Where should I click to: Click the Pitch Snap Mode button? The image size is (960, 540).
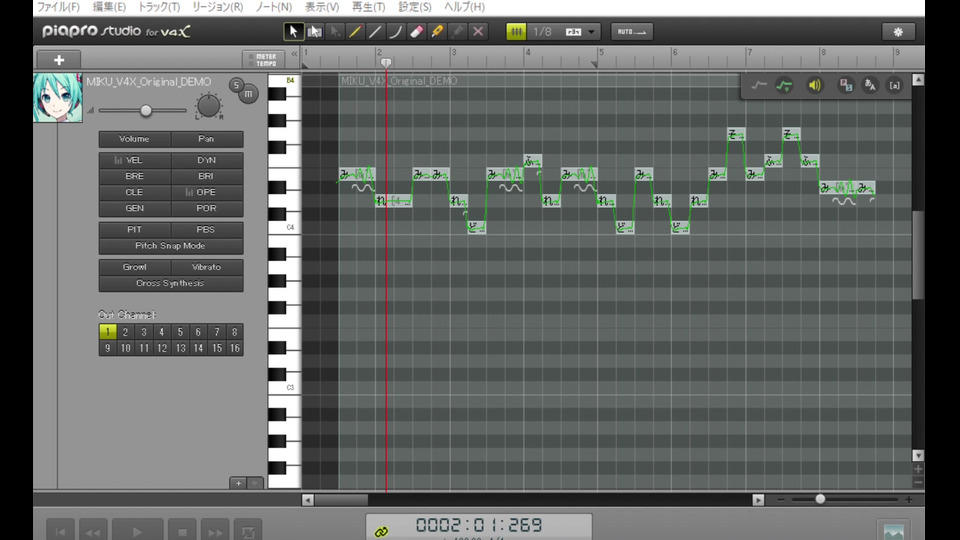tap(171, 246)
